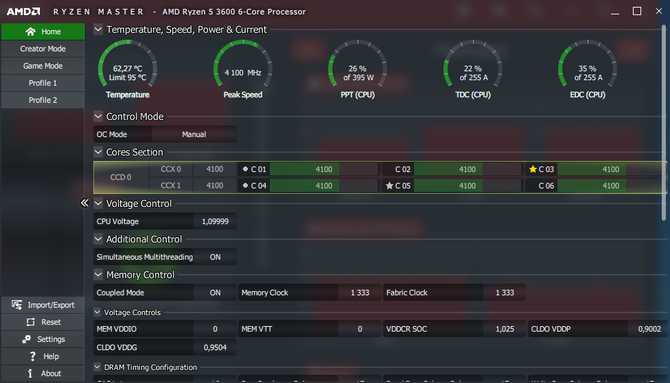The image size is (670, 383).
Task: Minimize the Ryzen Master window
Action: click(615, 13)
